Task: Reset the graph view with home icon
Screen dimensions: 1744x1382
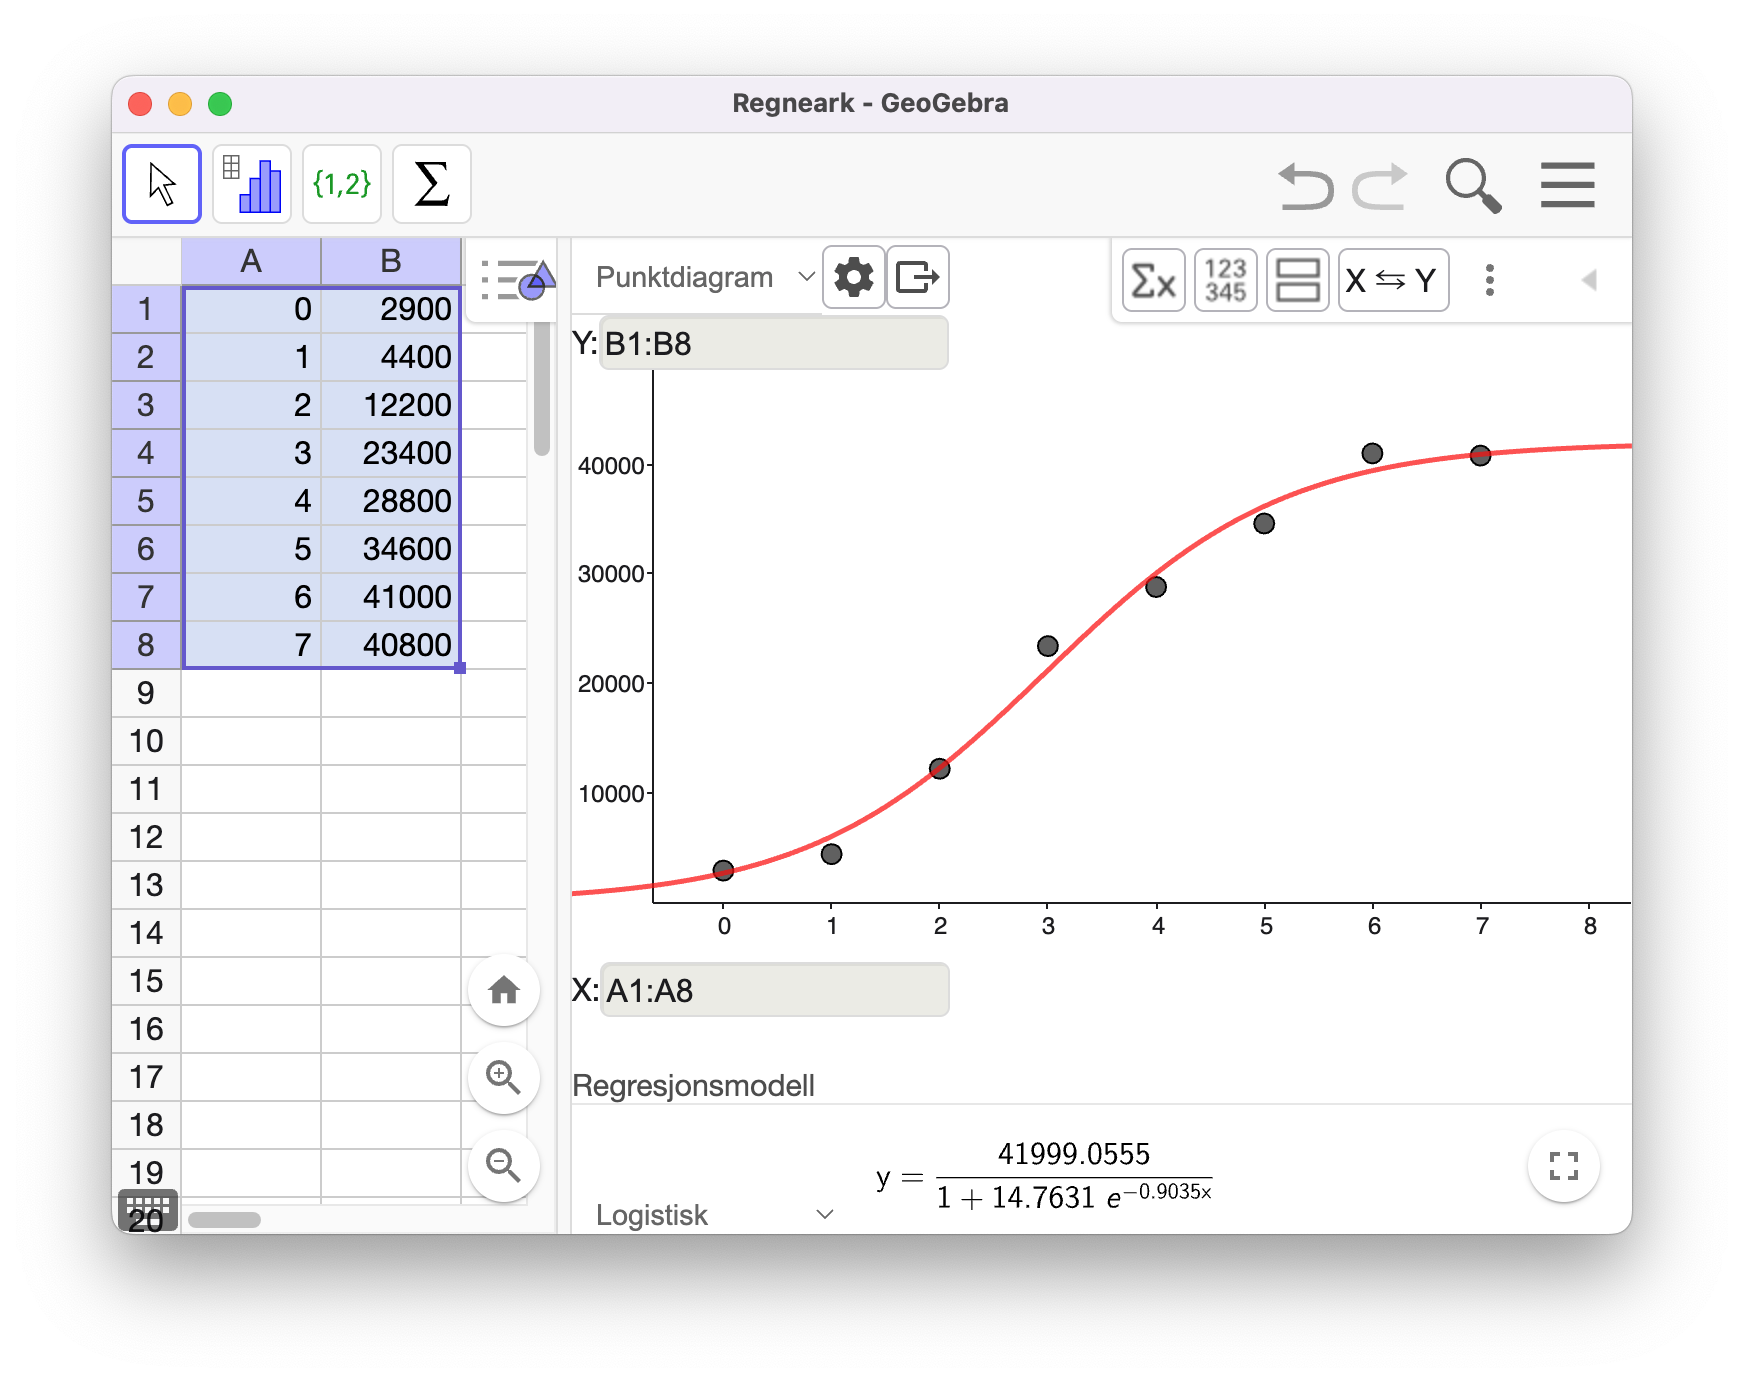Action: [504, 990]
